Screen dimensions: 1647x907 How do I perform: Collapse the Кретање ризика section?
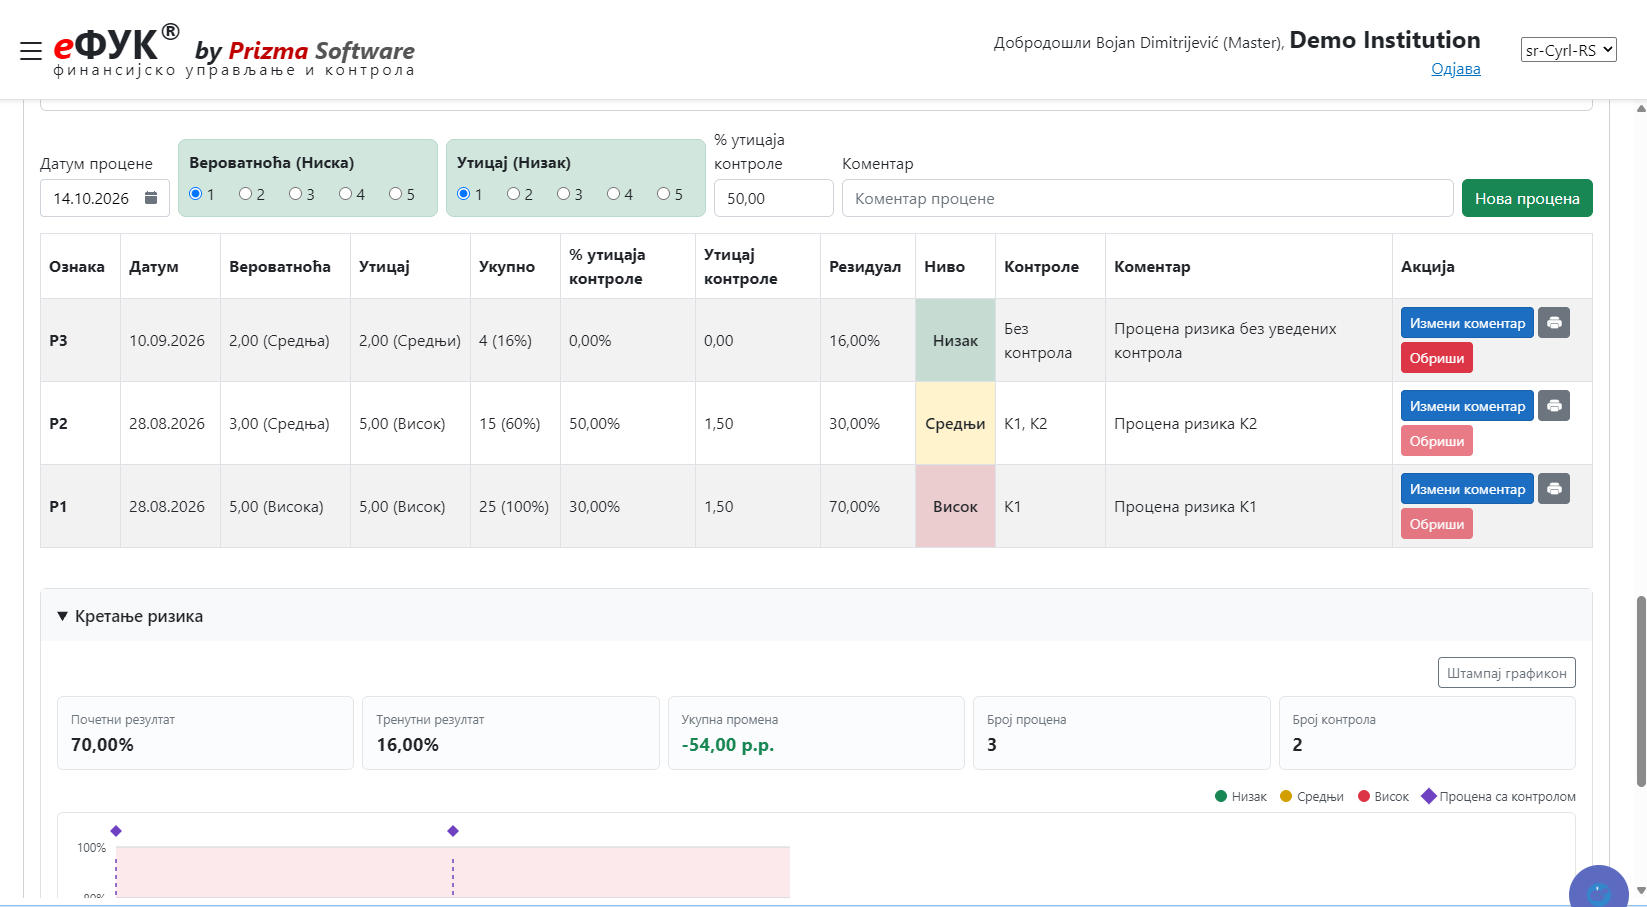(130, 616)
